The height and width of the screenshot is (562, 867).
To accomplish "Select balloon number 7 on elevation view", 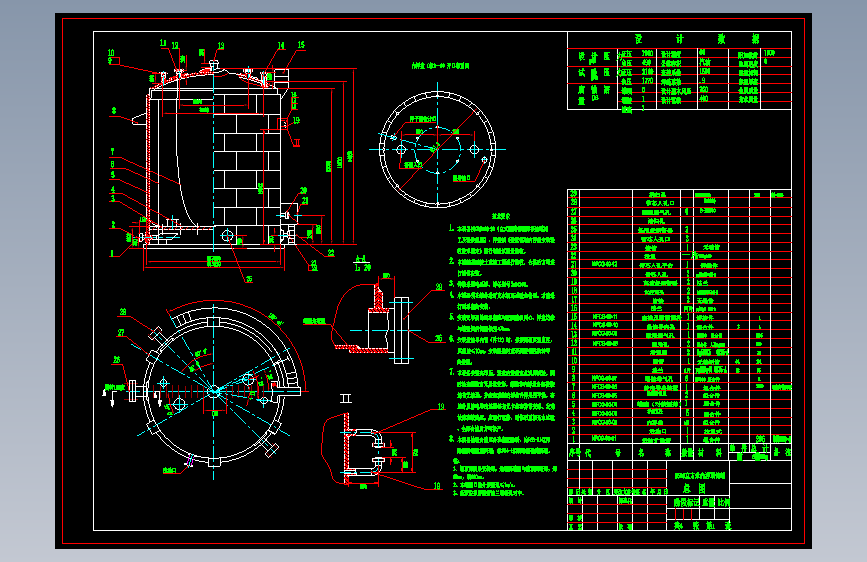I will [x=113, y=151].
